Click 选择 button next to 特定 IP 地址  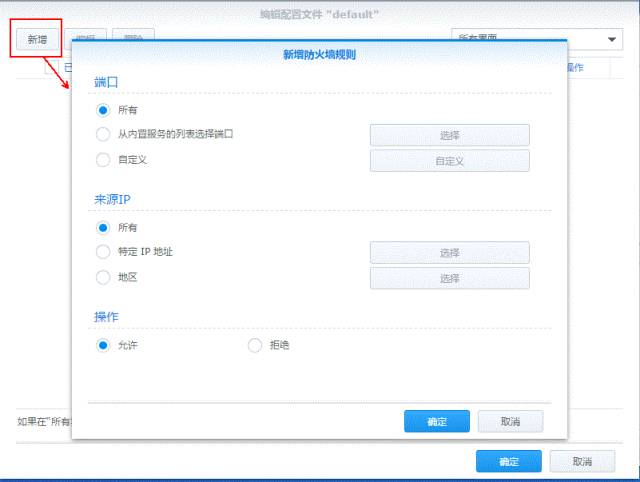449,253
